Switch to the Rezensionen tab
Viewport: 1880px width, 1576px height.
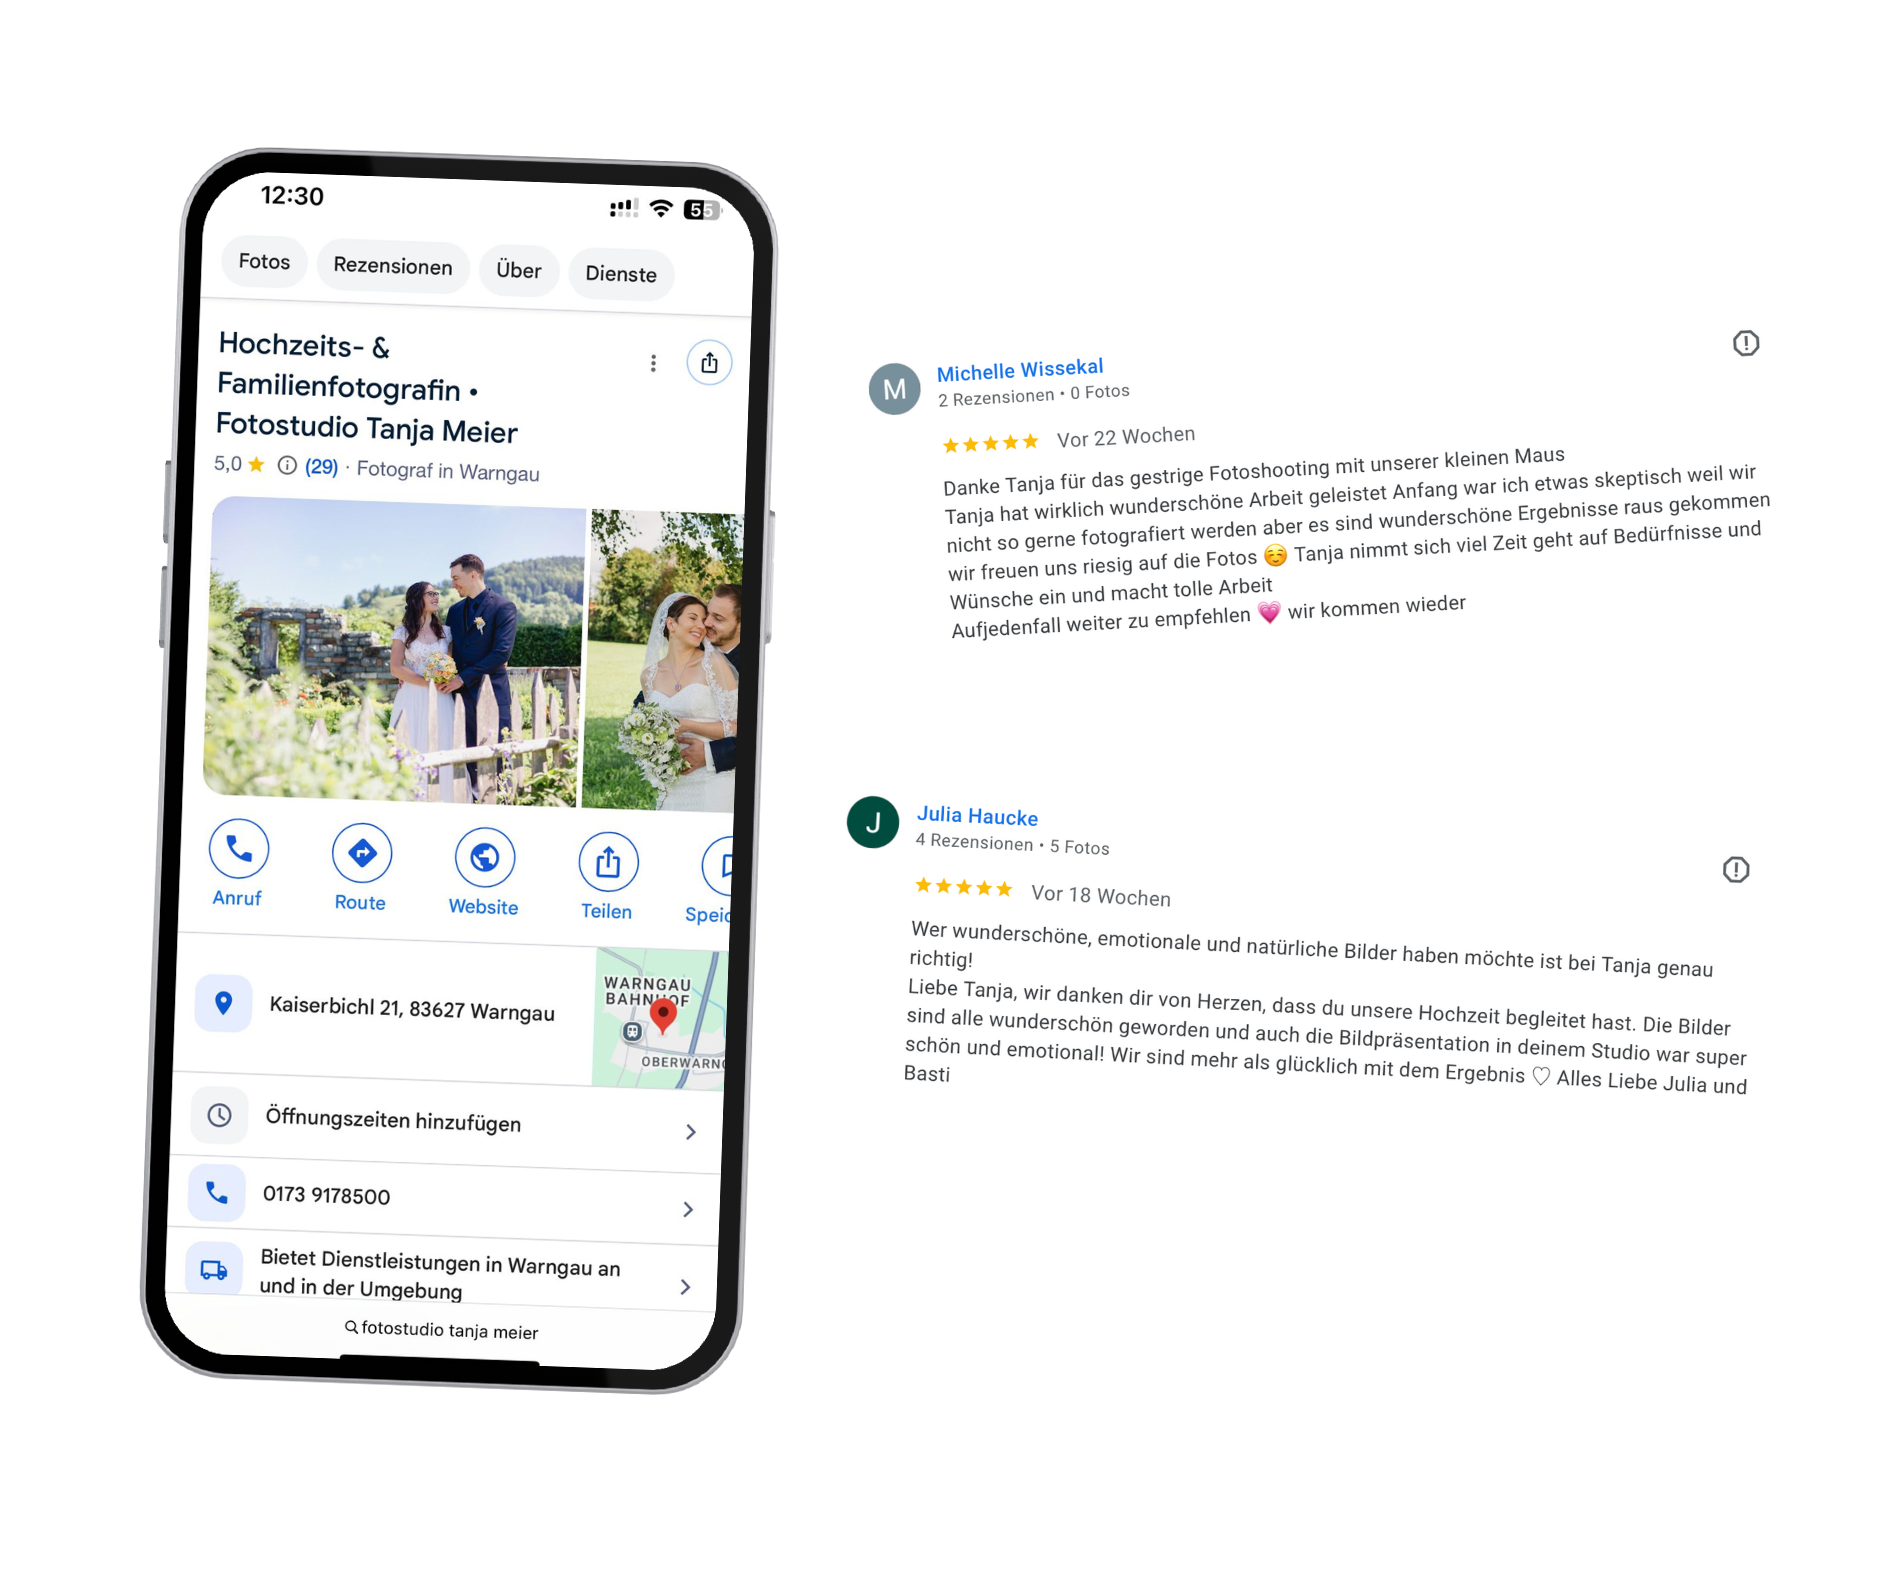point(393,266)
